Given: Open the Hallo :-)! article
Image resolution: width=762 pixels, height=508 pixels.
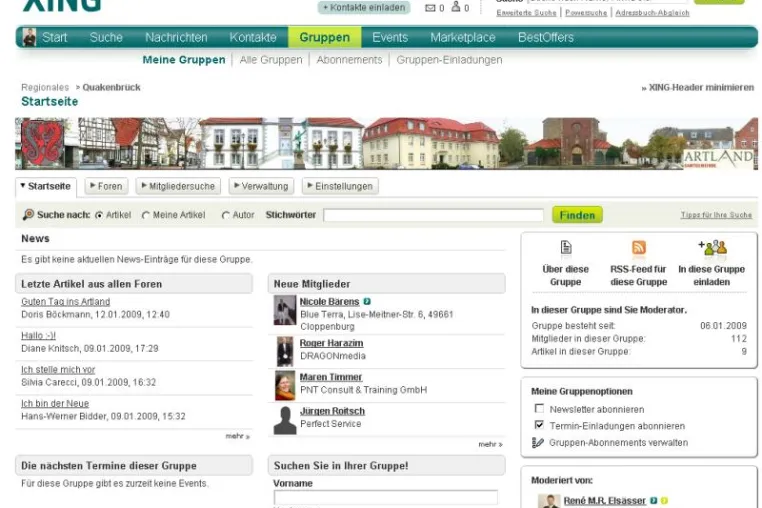Looking at the screenshot, I should click(38, 335).
